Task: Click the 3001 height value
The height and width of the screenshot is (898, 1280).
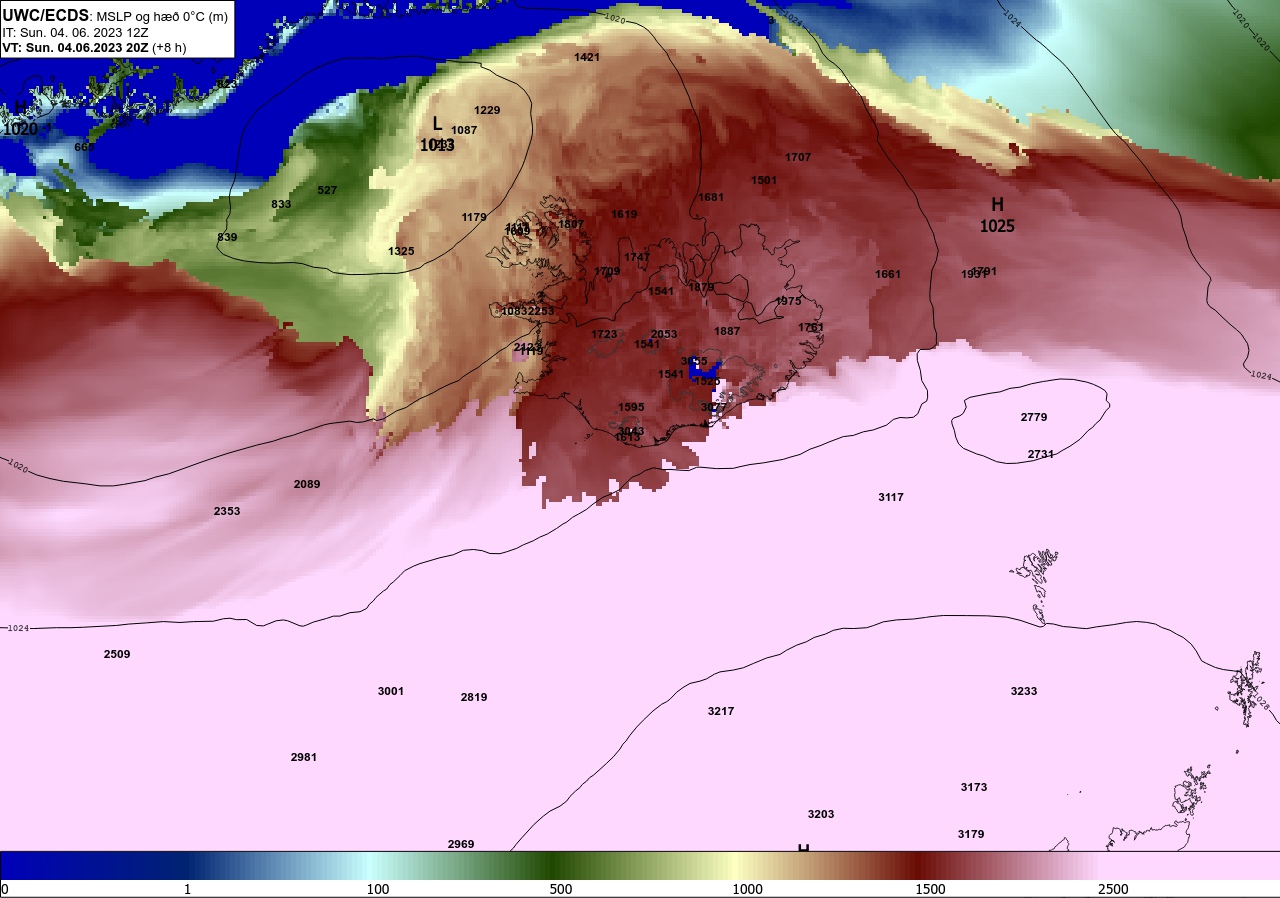Action: pos(391,691)
